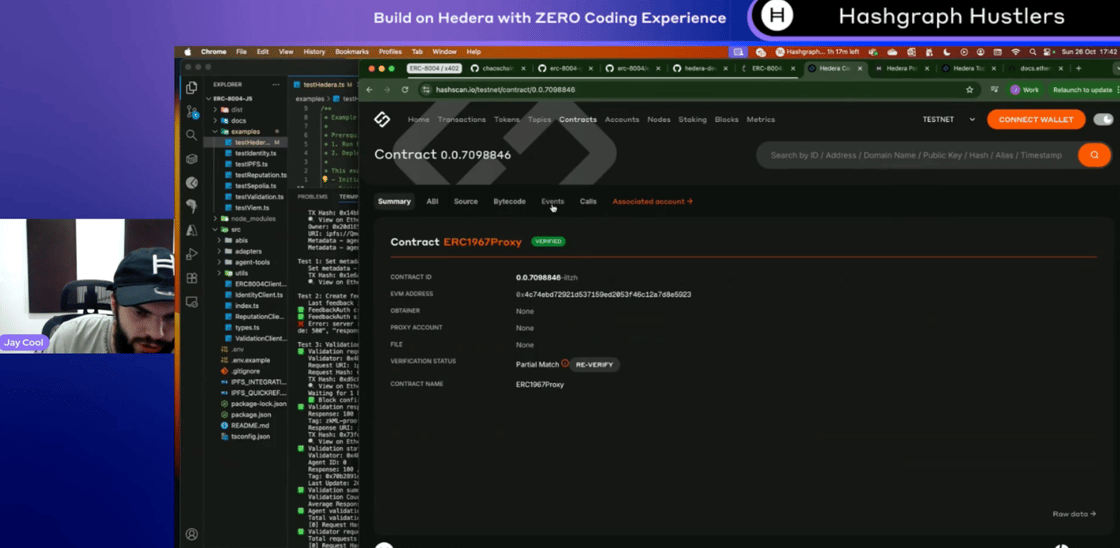
Task: Close the Hedera Co active tab
Action: tap(860, 69)
